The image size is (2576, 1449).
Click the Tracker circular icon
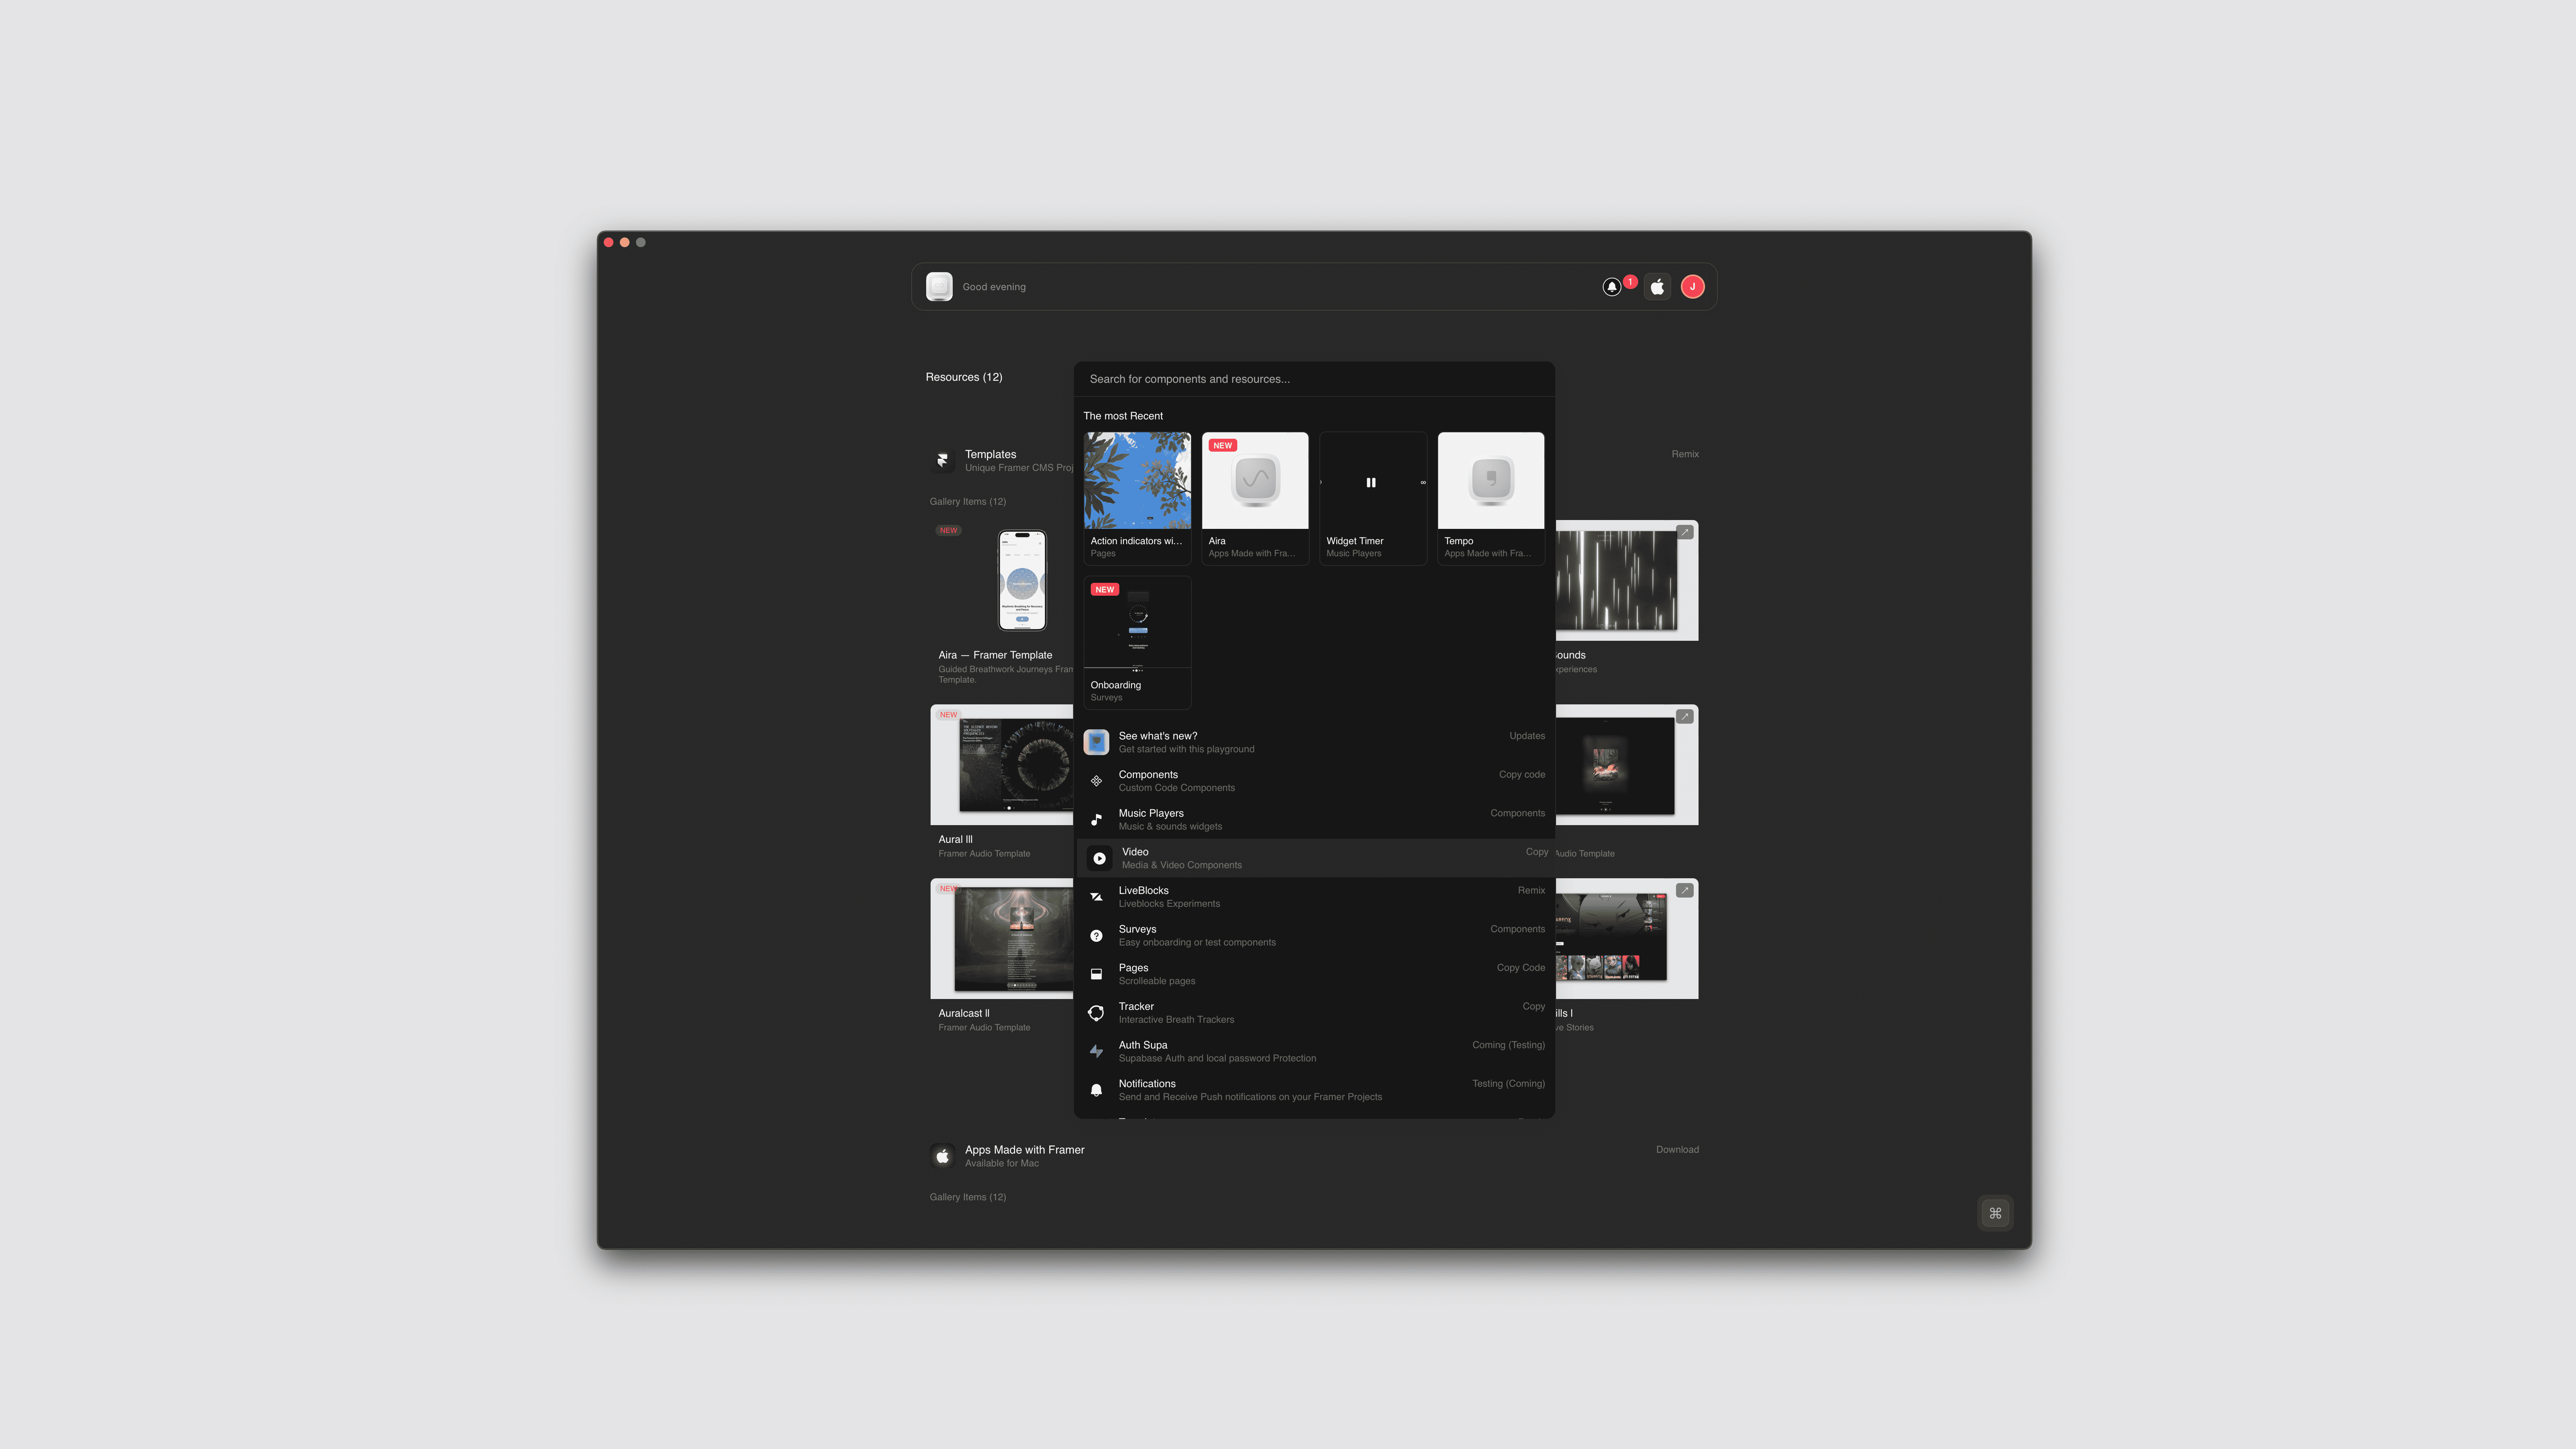click(x=1096, y=1013)
